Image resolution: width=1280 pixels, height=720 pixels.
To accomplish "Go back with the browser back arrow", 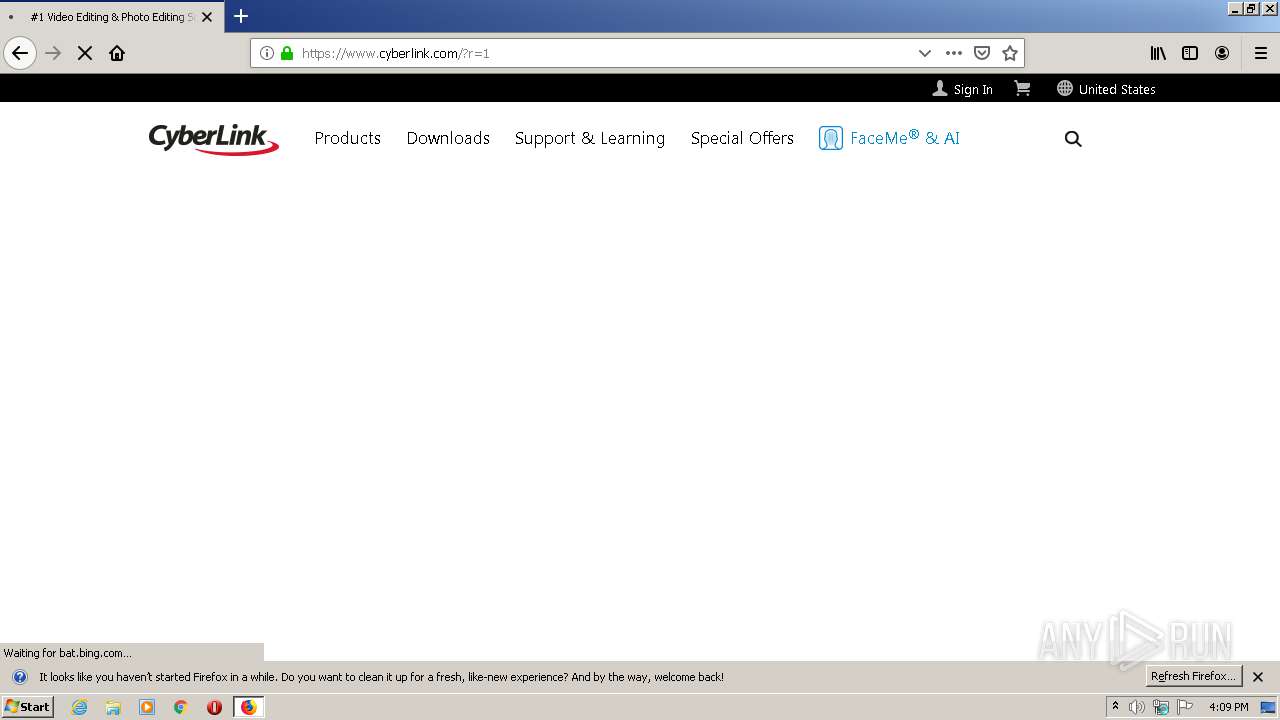I will [20, 53].
